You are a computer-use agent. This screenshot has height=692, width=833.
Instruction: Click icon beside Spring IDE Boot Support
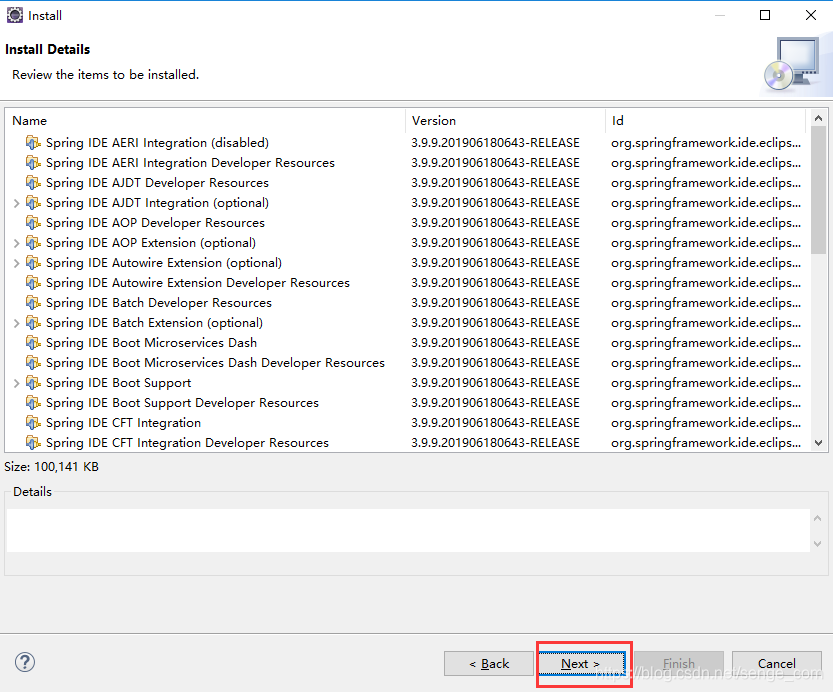(x=33, y=382)
